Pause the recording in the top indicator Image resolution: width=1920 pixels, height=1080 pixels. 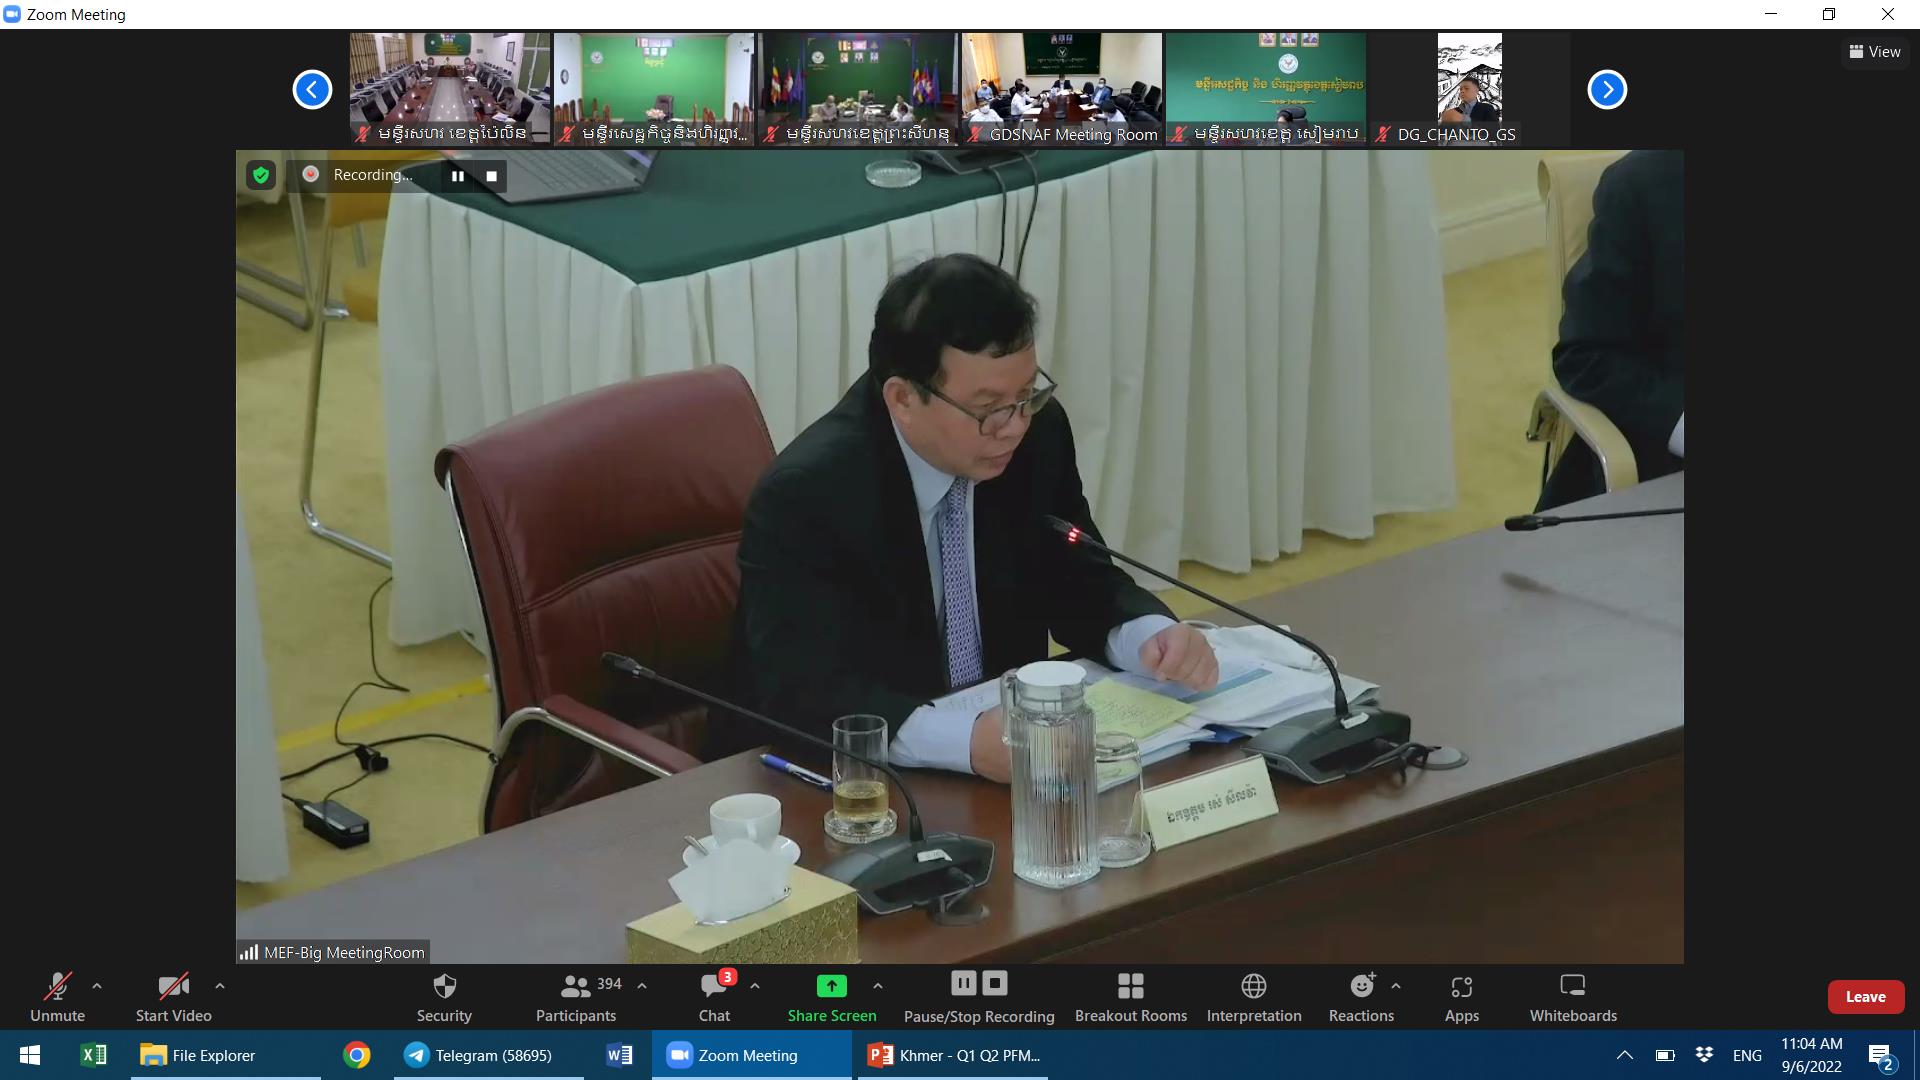(x=457, y=176)
